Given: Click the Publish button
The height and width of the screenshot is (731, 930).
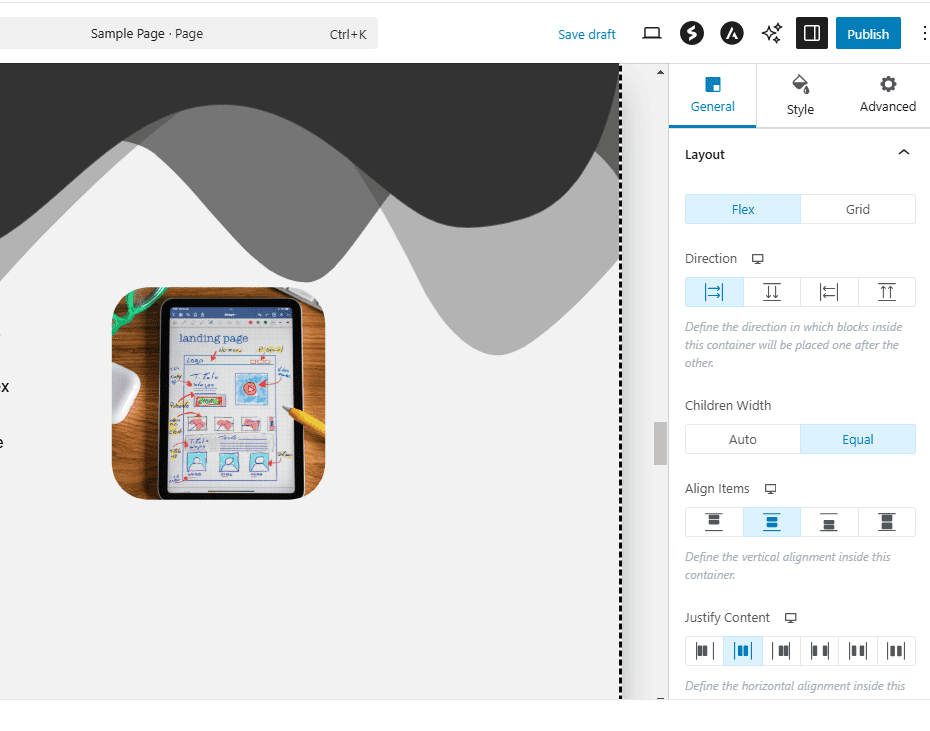Looking at the screenshot, I should 867,33.
